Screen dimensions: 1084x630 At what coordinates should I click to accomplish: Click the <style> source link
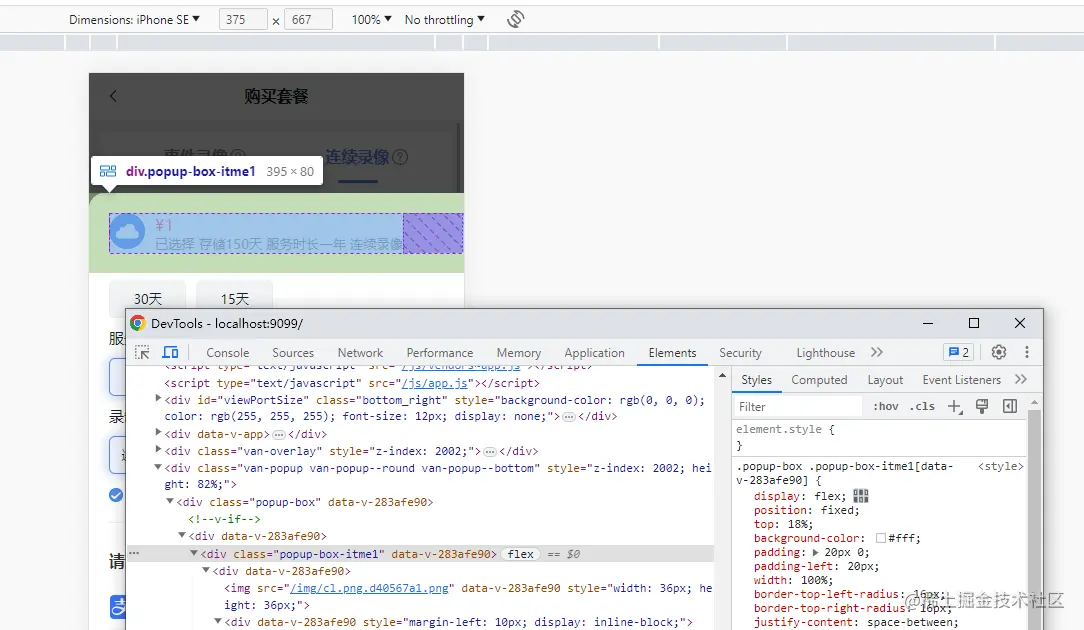coord(1000,466)
